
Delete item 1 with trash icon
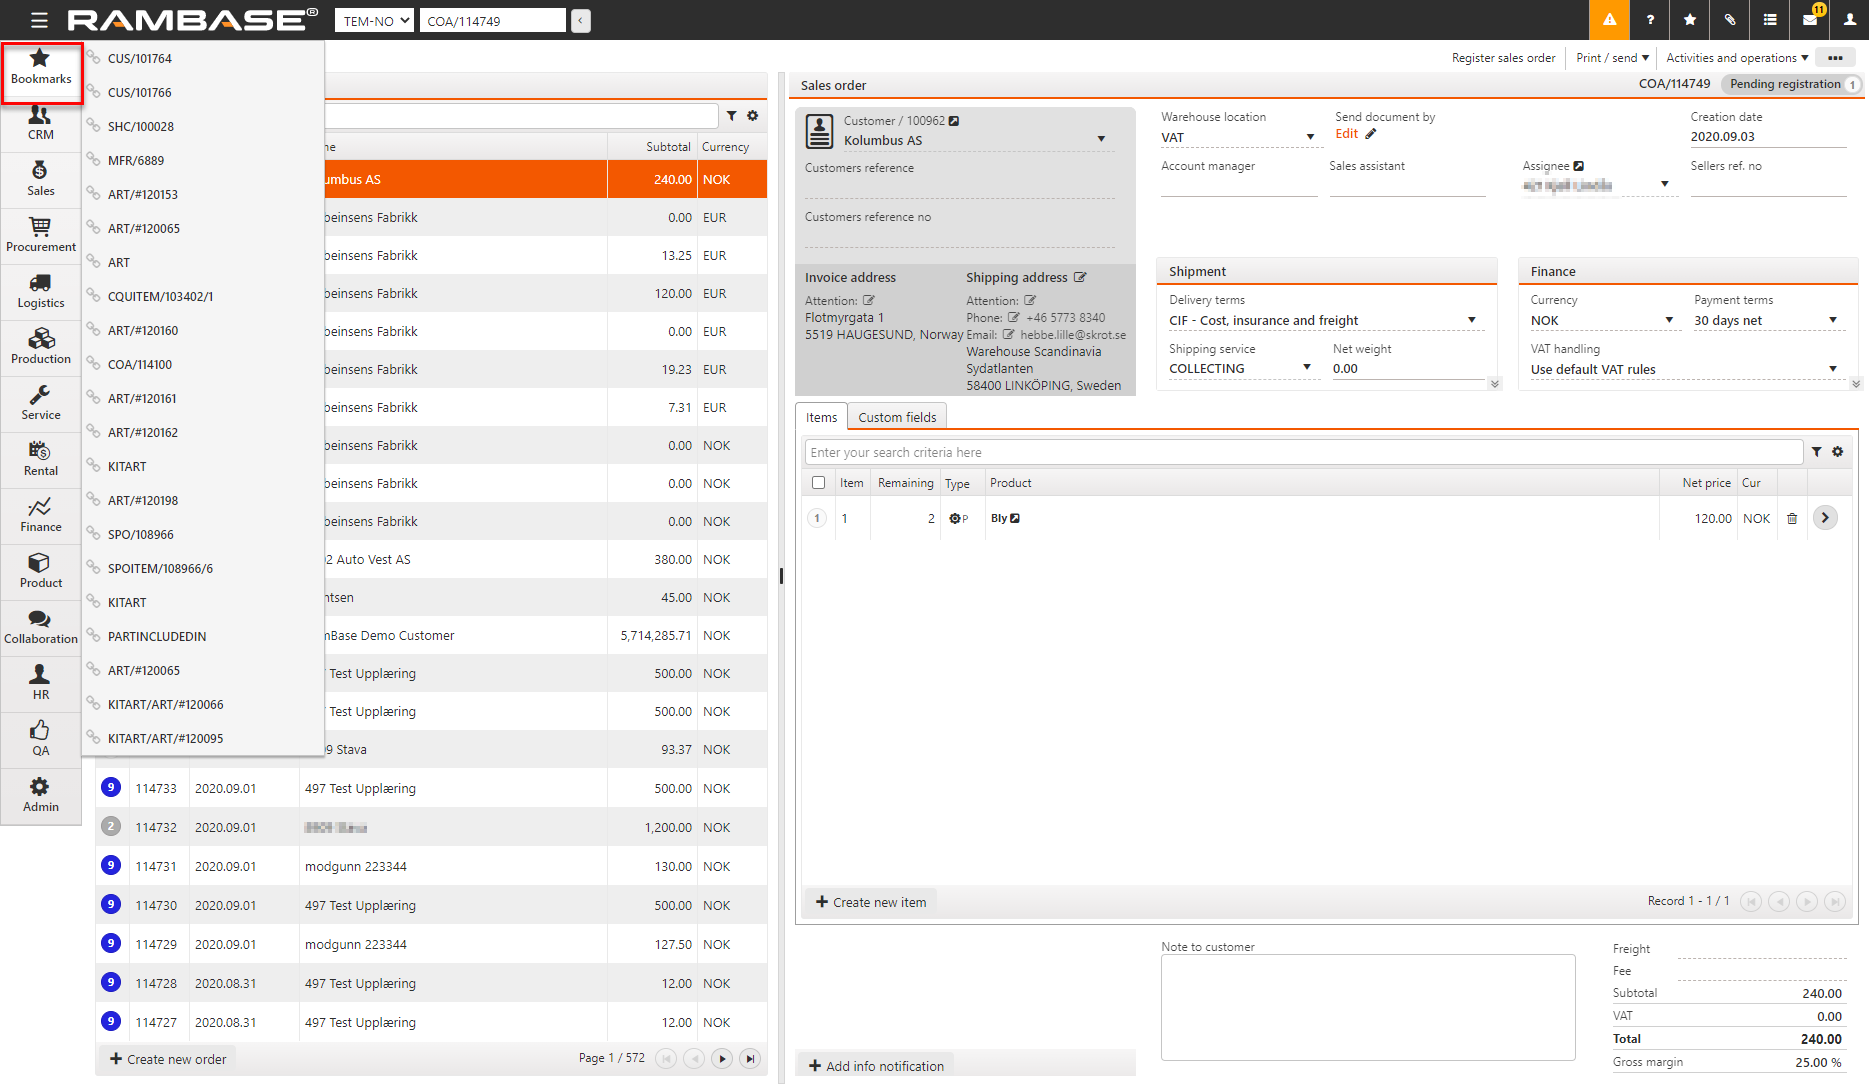pyautogui.click(x=1792, y=519)
